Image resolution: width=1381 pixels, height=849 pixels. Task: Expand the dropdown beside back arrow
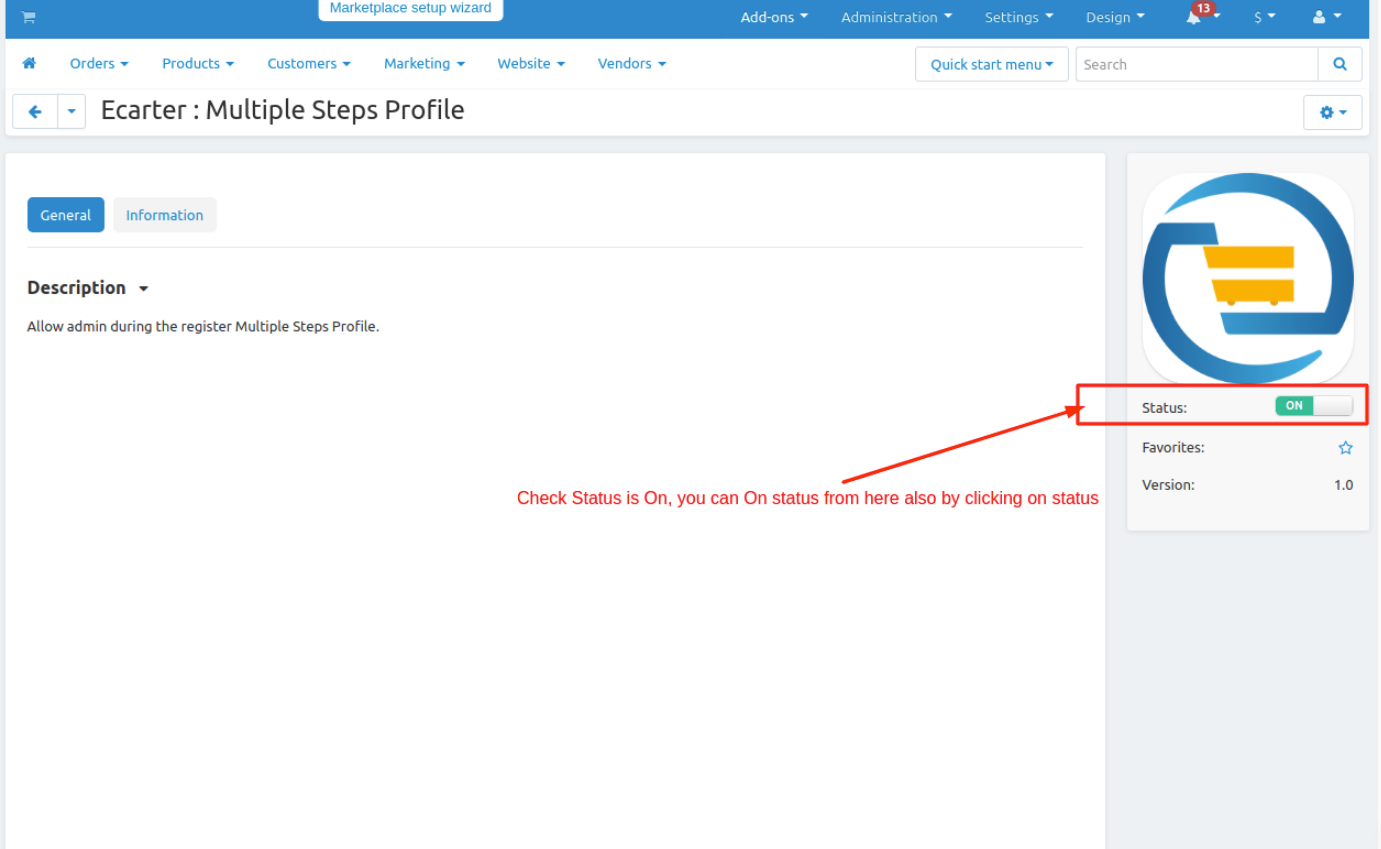click(71, 112)
